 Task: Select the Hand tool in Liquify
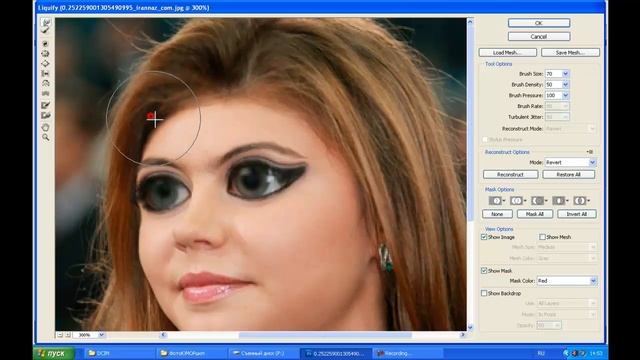click(46, 127)
